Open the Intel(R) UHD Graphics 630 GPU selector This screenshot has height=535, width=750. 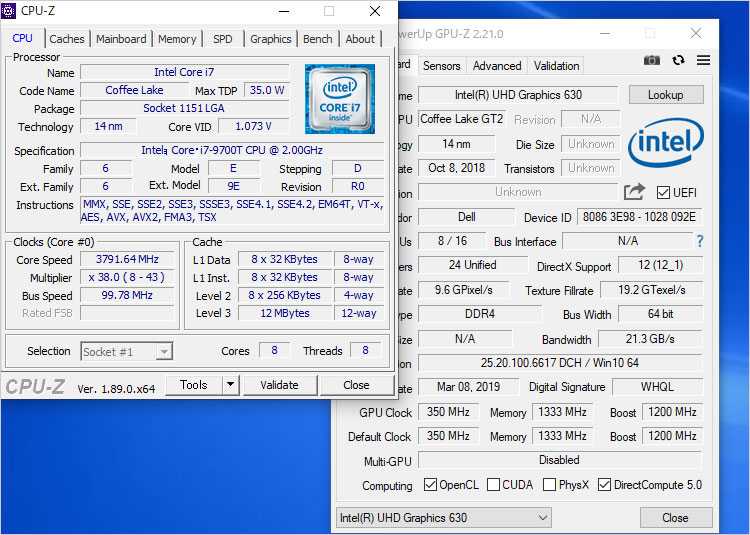click(443, 517)
